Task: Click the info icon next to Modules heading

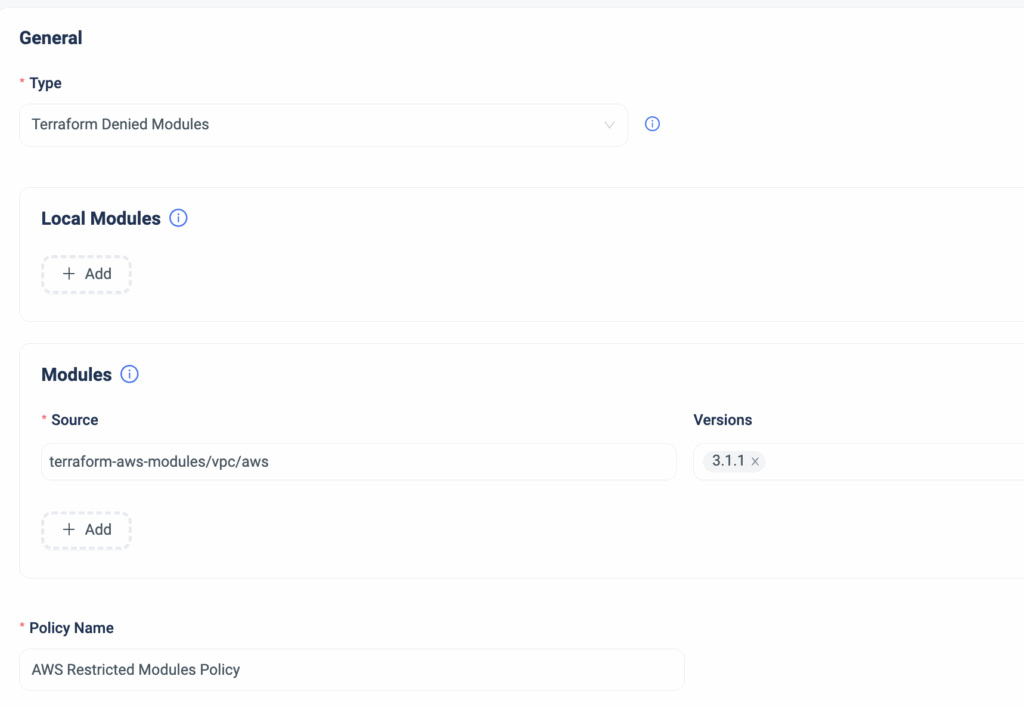Action: [x=129, y=374]
